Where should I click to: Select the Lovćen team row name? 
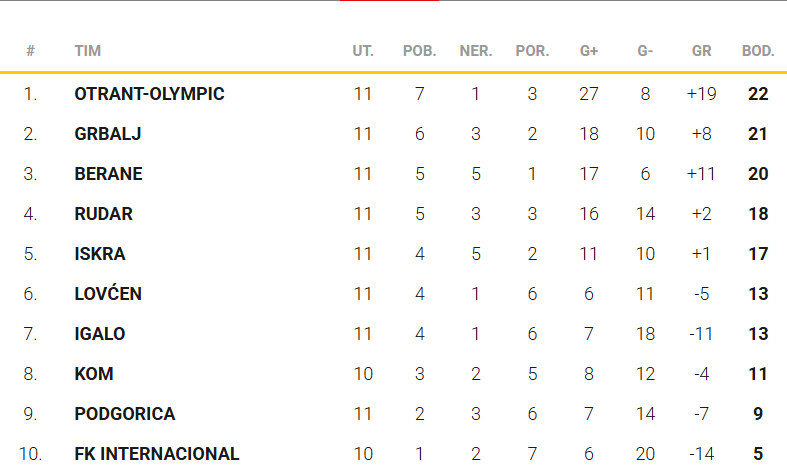click(x=108, y=294)
